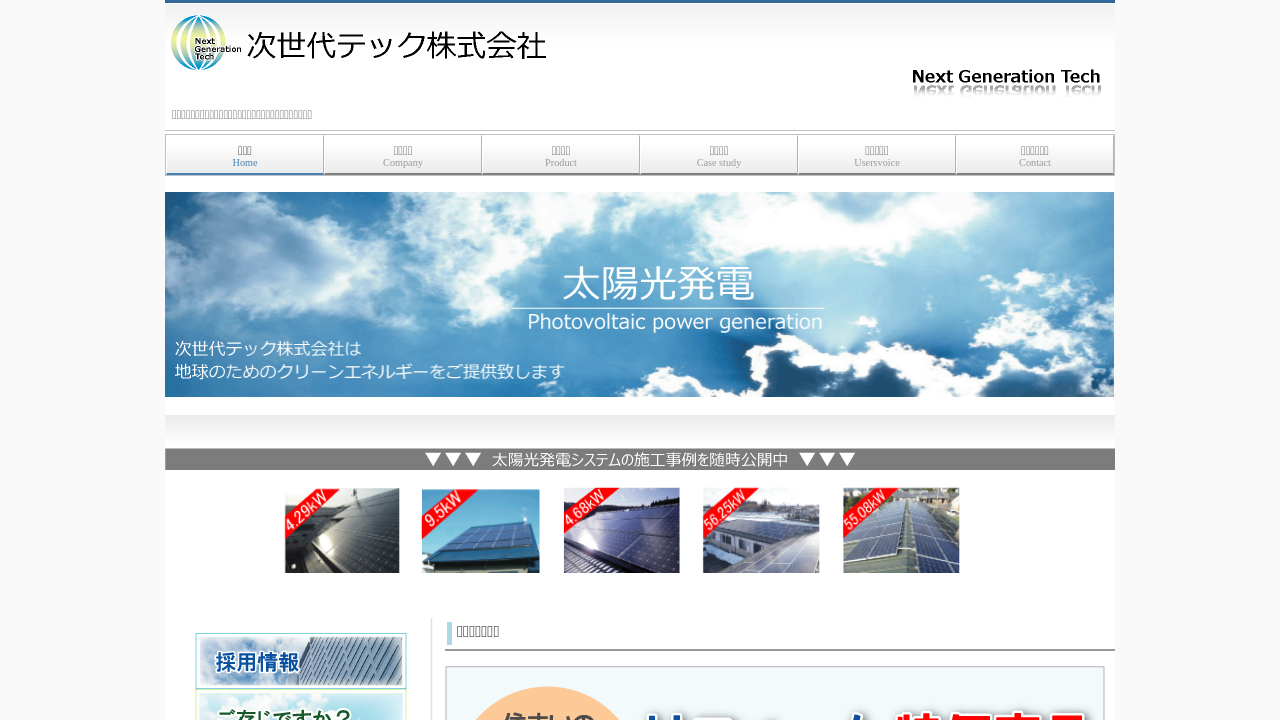Image resolution: width=1280 pixels, height=720 pixels.
Task: View the 4.29kW solar installation thumbnail
Action: pos(342,530)
